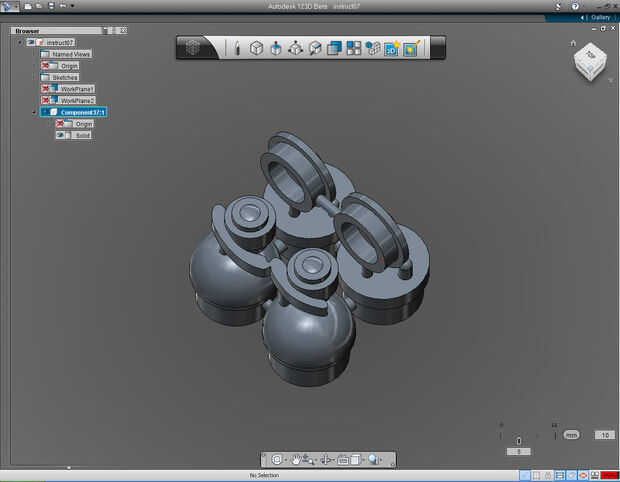Select the Pan hand tool in navigation bar
This screenshot has height=482, width=620.
(x=297, y=460)
